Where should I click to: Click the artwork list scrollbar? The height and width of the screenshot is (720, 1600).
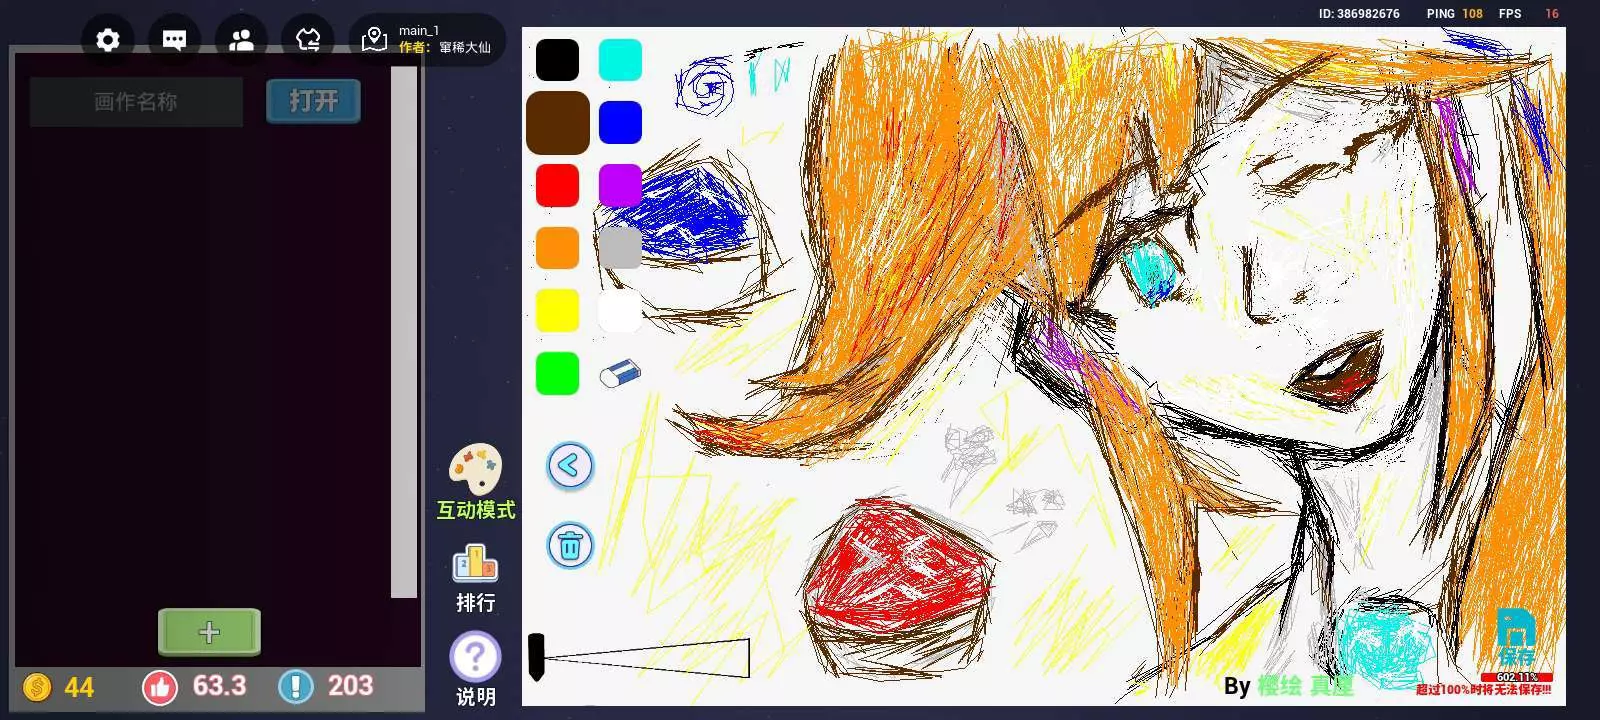[x=404, y=332]
